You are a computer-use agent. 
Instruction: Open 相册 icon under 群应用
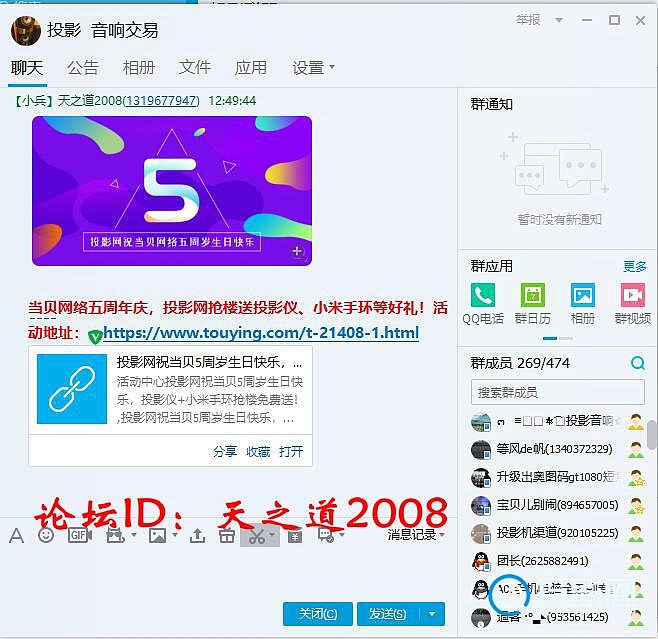tap(582, 295)
